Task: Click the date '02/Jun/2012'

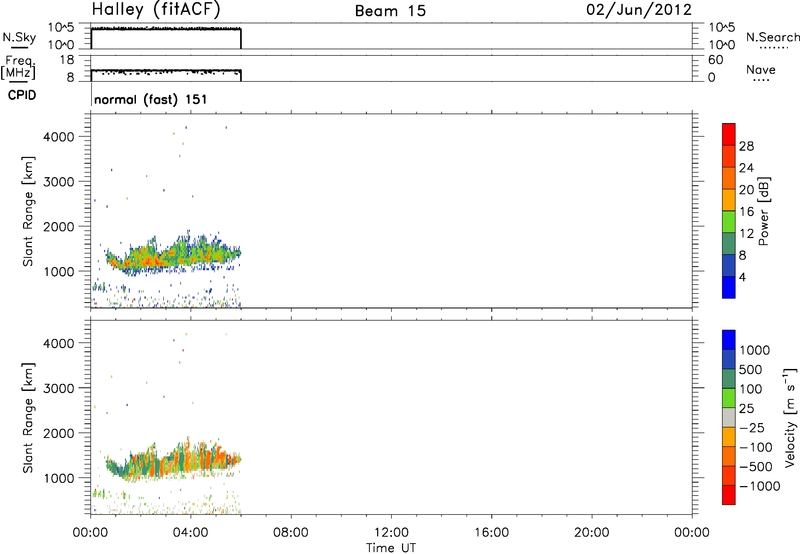Action: [639, 10]
